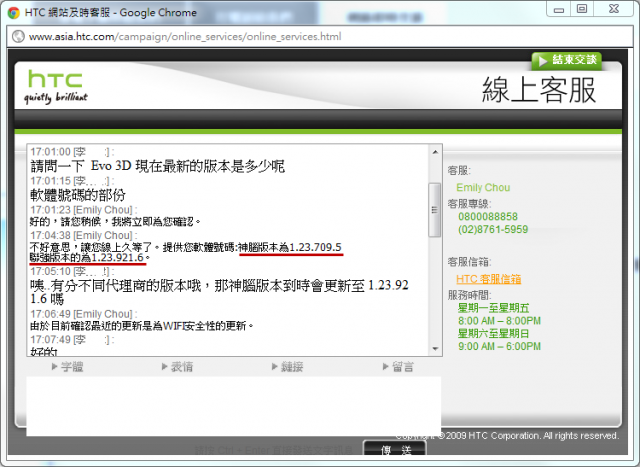The image size is (640, 467).
Task: Click the 線上客服 page heading
Action: (539, 89)
